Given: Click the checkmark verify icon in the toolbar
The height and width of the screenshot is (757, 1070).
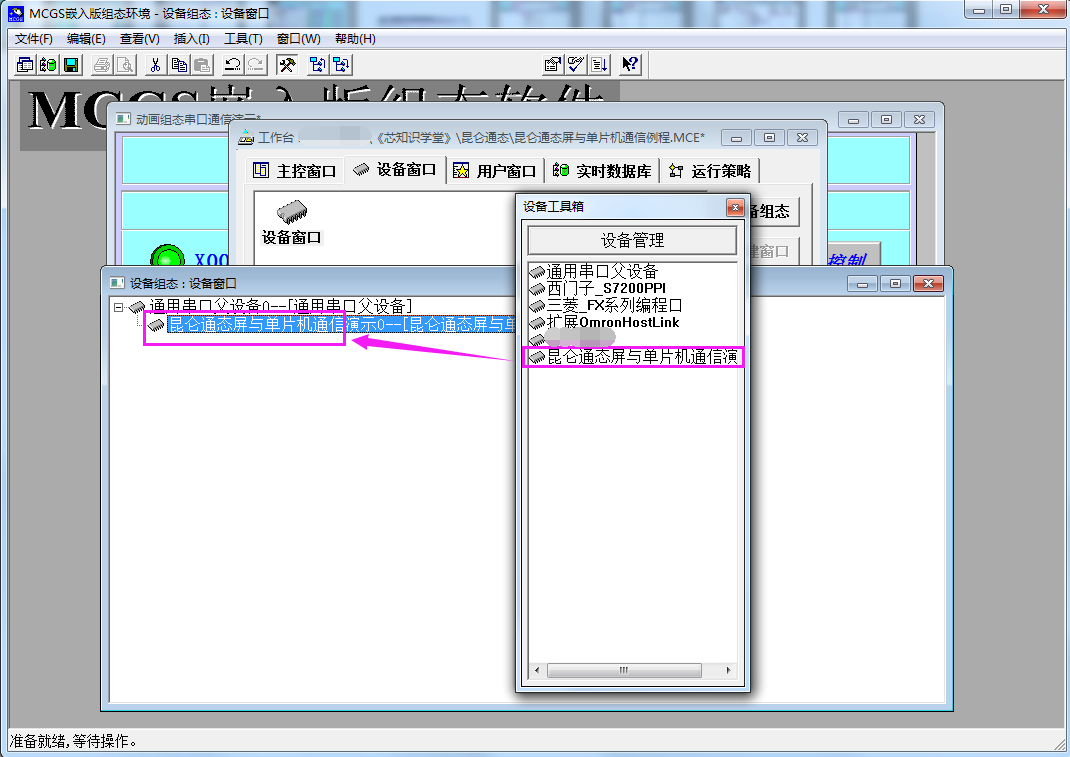Looking at the screenshot, I should click(576, 65).
